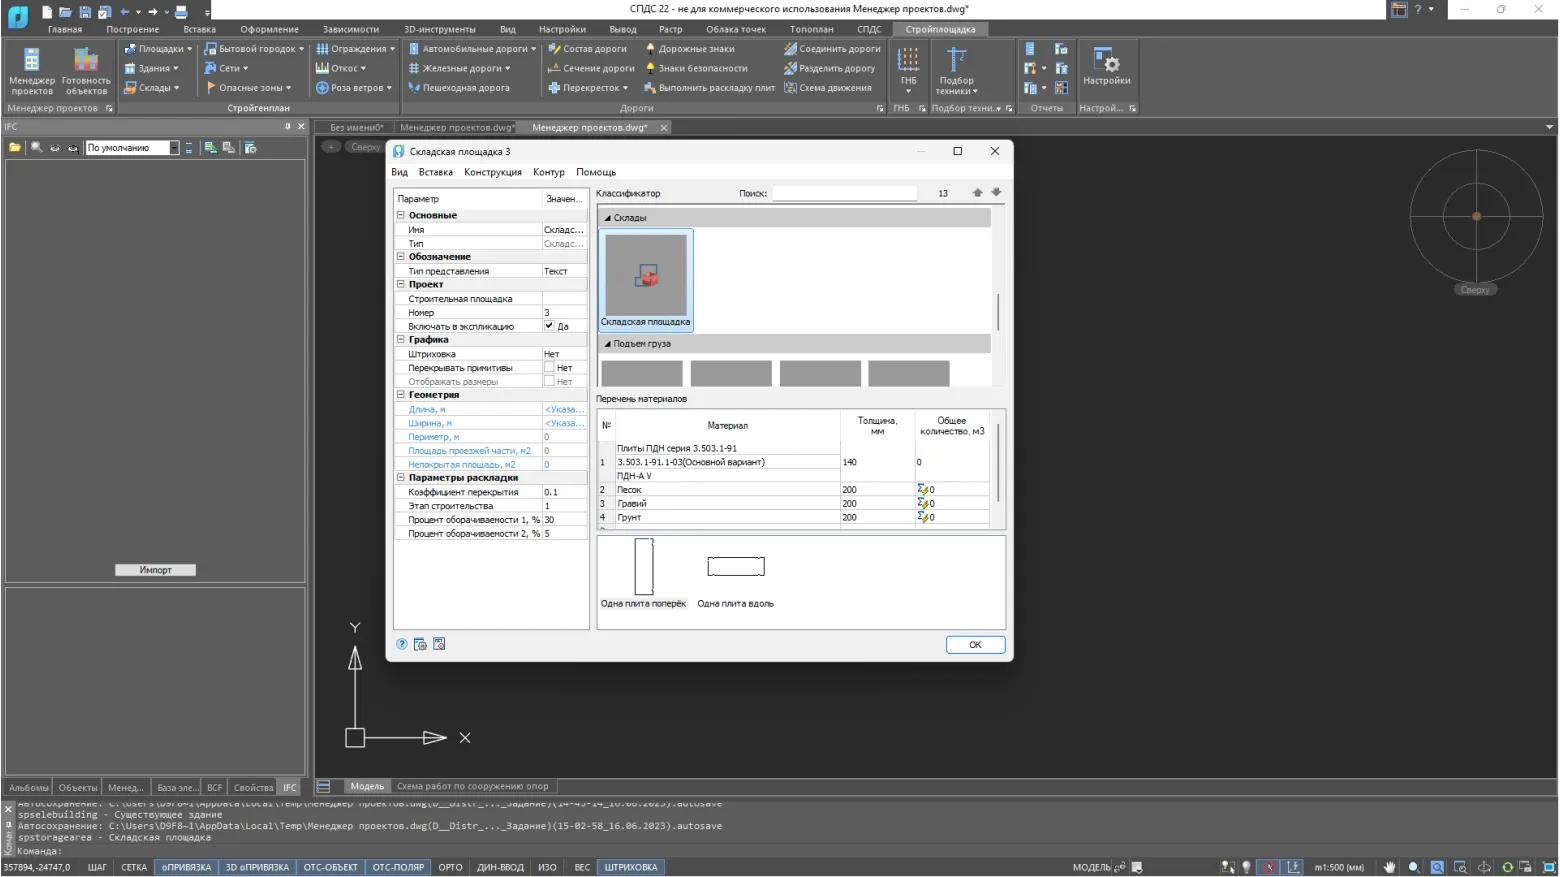Open the Конструкция menu in dialog

[492, 172]
